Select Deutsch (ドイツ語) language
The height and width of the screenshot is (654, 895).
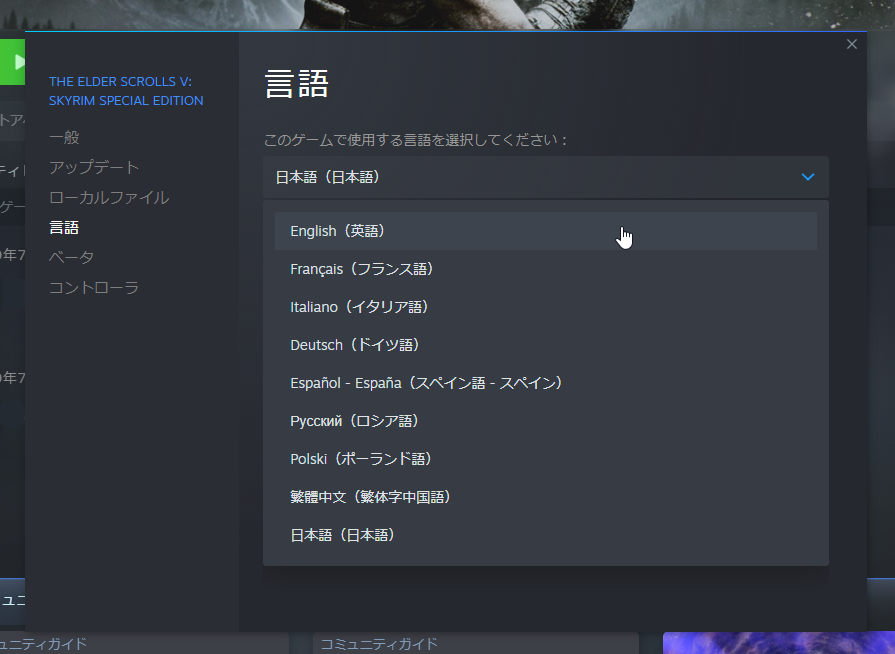(546, 345)
